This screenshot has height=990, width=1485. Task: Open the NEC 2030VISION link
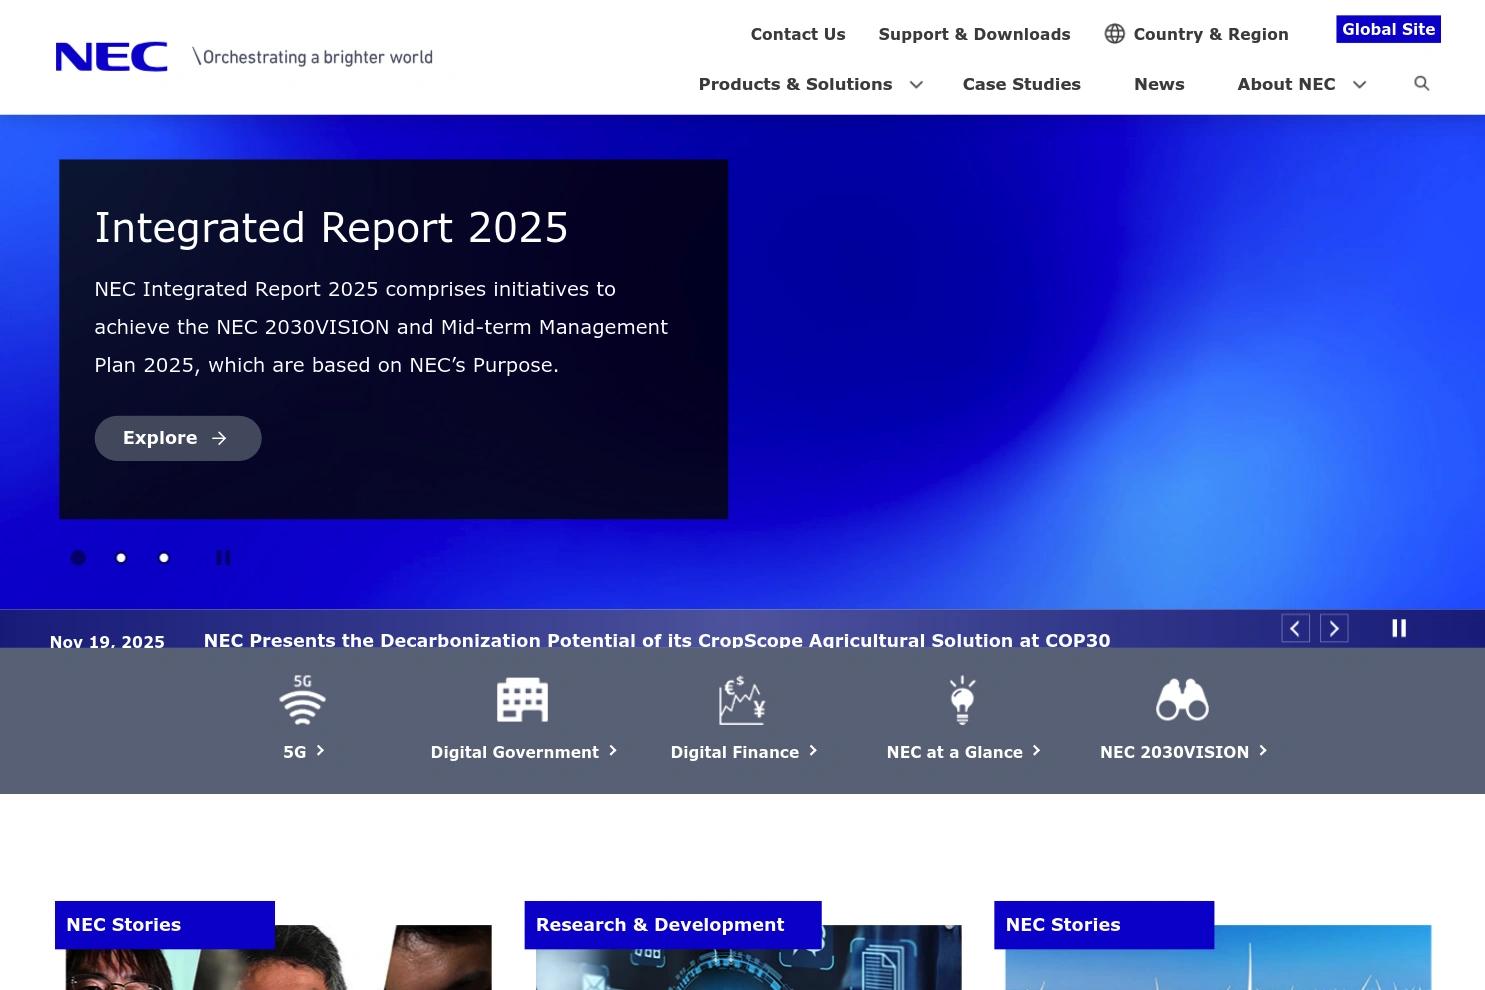click(1183, 752)
